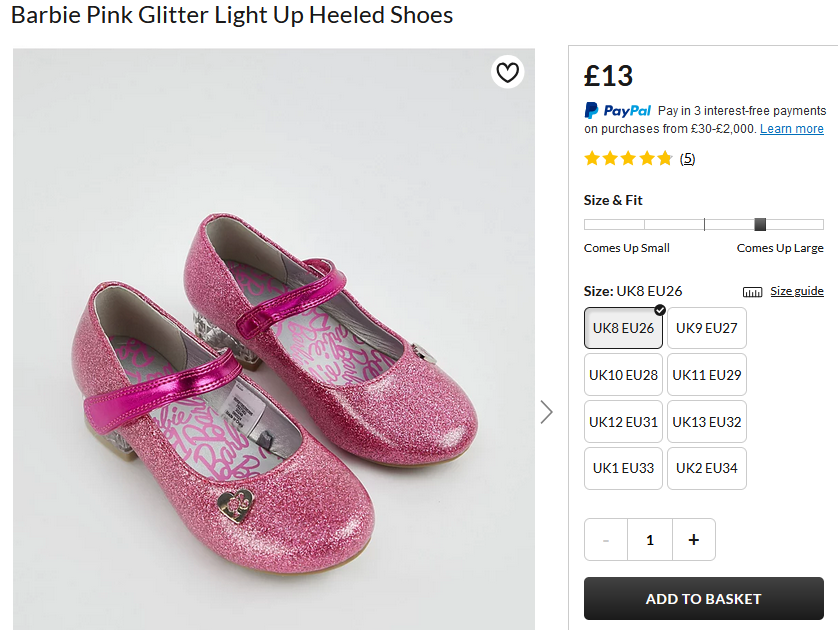Choose size UK10 EU28
The height and width of the screenshot is (630, 838).
tap(623, 375)
